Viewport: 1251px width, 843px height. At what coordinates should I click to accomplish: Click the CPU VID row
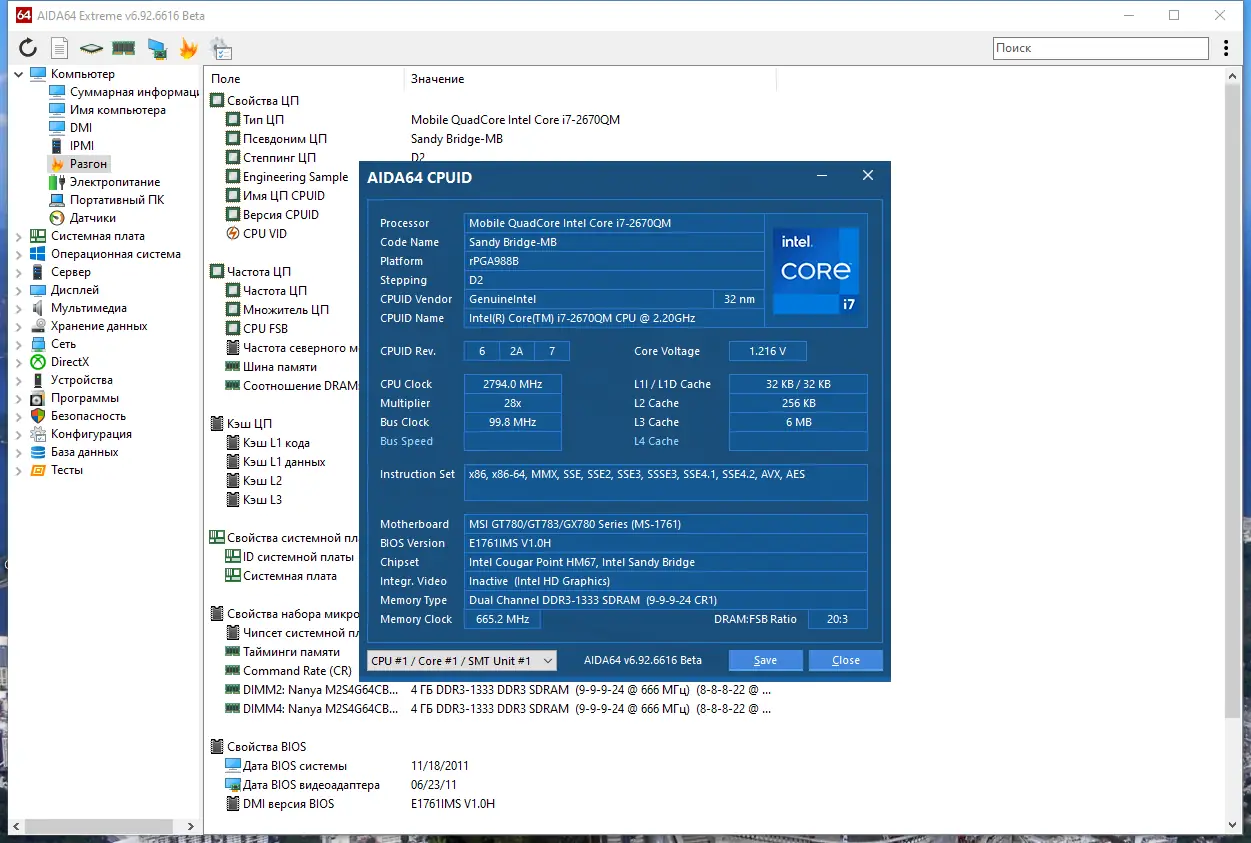tap(264, 234)
